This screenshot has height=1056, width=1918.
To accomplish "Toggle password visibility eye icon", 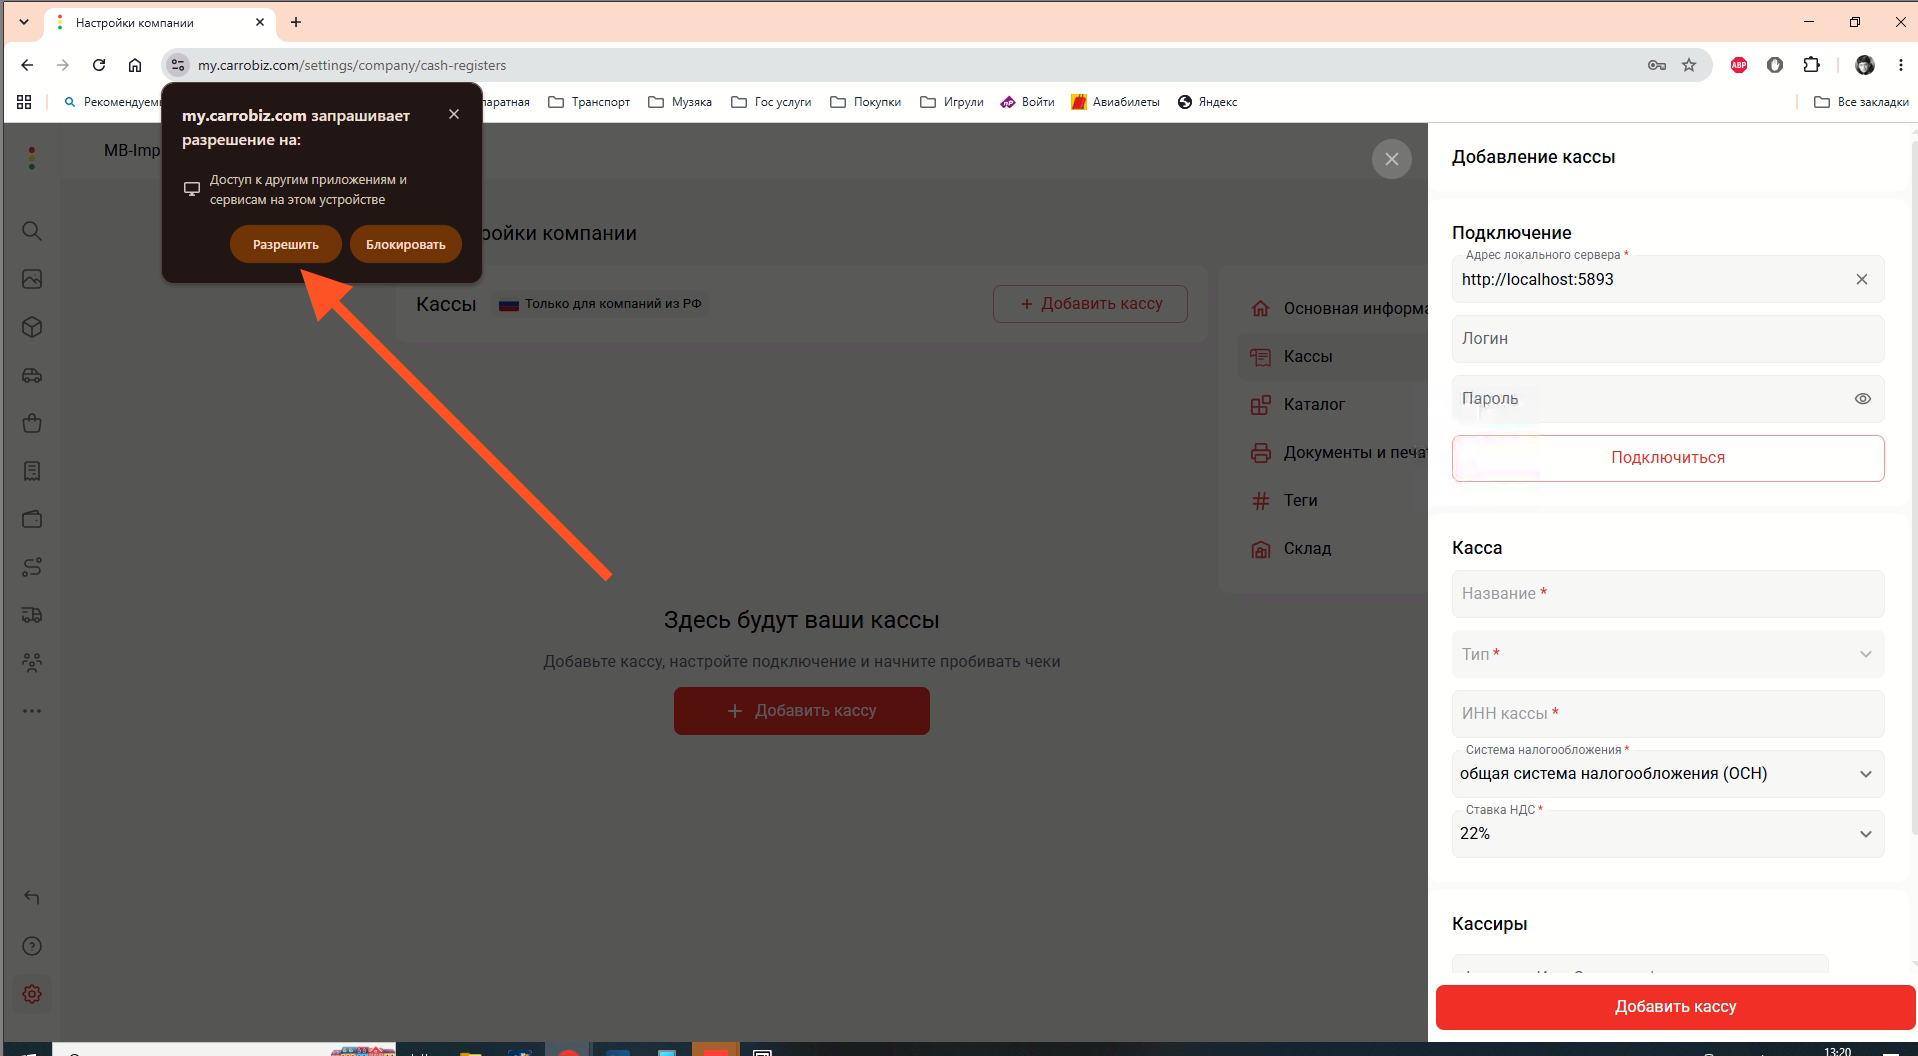I will pyautogui.click(x=1862, y=399).
